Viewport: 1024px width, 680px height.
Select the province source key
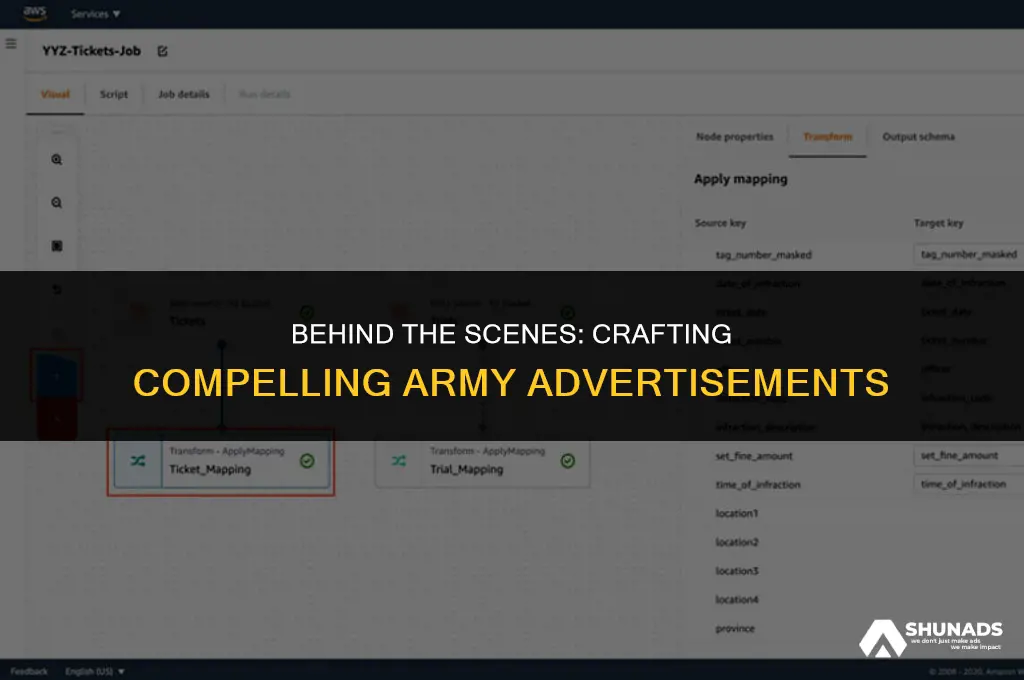tap(735, 628)
